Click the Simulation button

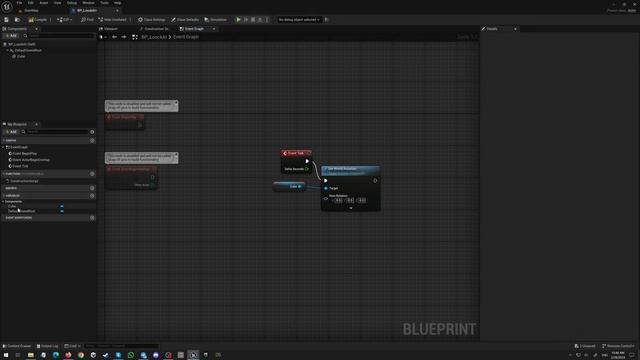coord(216,20)
